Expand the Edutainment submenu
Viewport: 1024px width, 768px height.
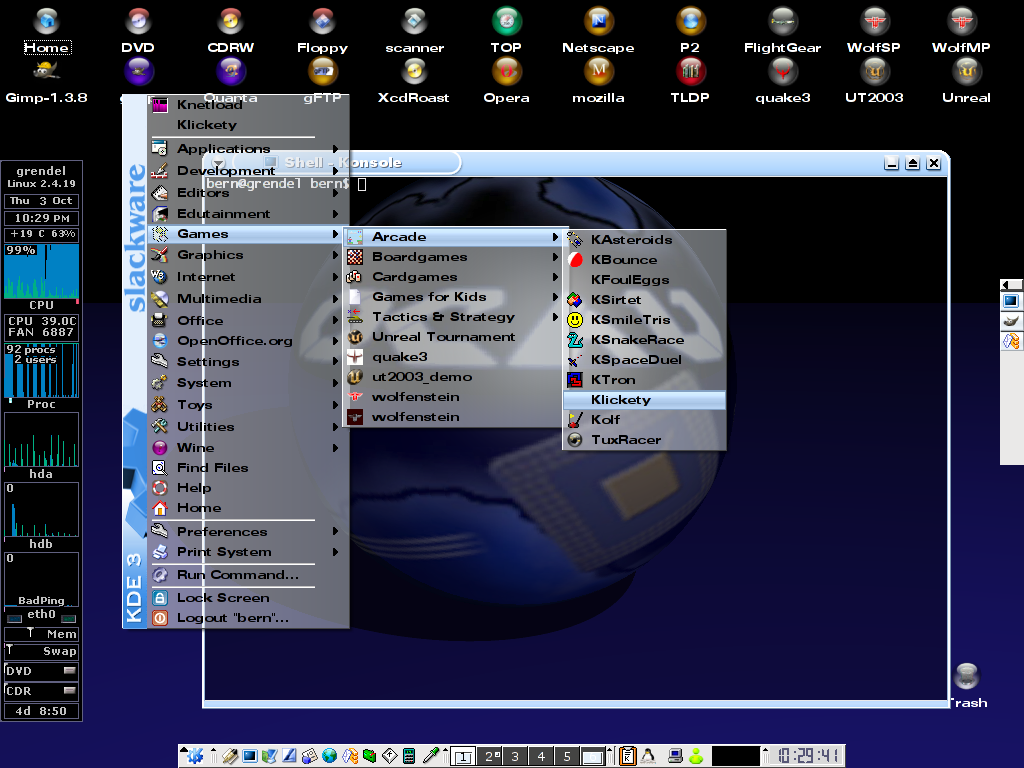coord(246,214)
